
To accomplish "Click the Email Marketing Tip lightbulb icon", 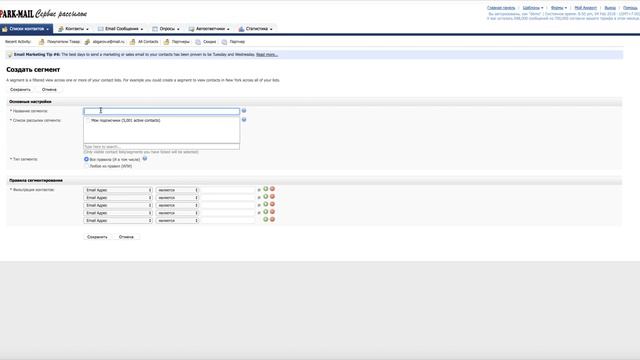I will 10,55.
